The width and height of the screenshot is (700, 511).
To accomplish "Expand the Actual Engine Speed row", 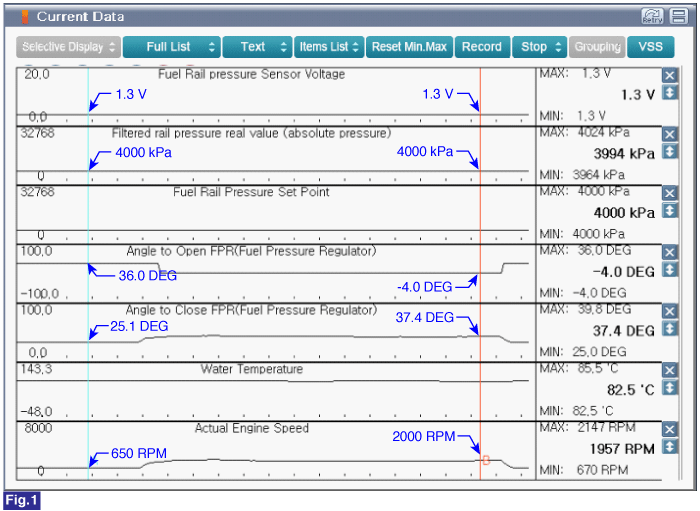I will [669, 446].
